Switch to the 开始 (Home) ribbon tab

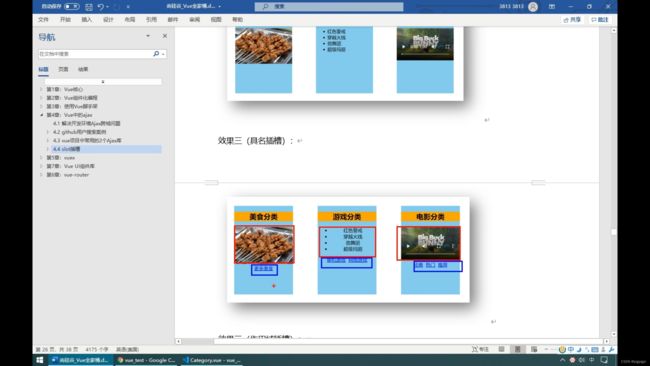[x=65, y=19]
